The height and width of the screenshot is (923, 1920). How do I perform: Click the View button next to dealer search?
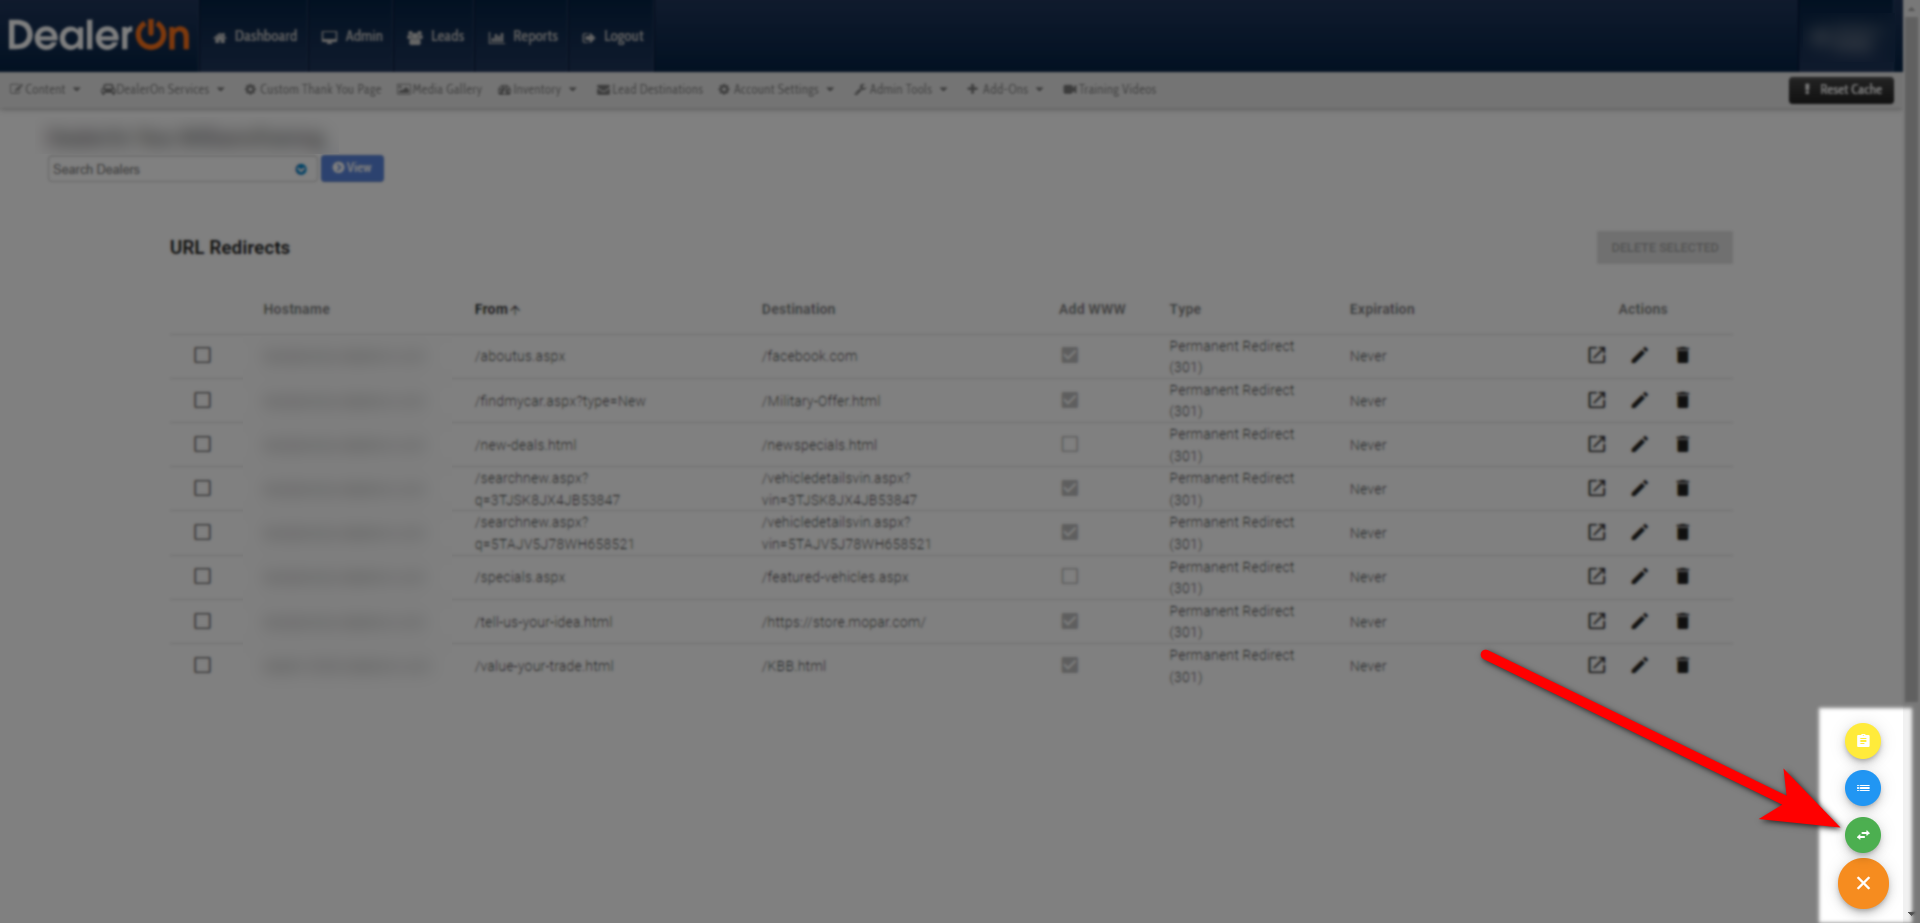[x=352, y=168]
